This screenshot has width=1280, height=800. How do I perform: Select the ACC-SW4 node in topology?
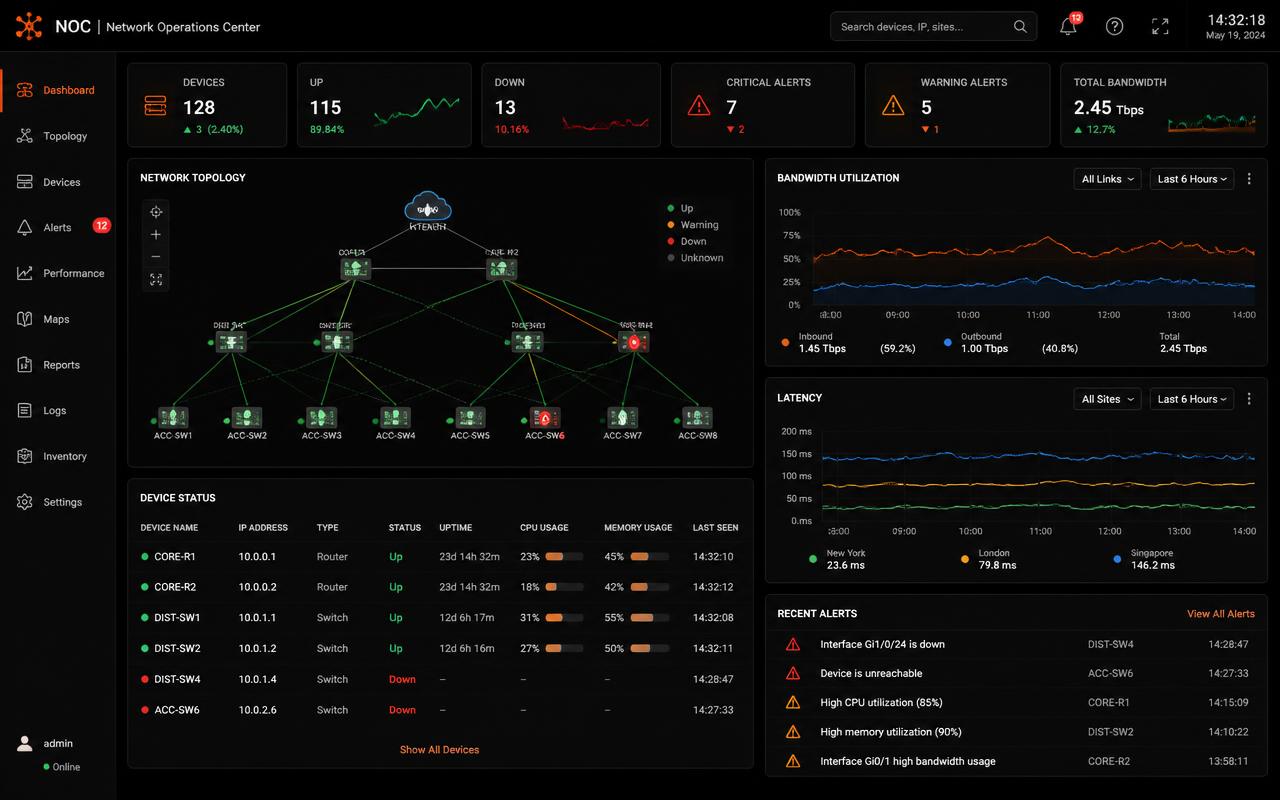point(395,417)
